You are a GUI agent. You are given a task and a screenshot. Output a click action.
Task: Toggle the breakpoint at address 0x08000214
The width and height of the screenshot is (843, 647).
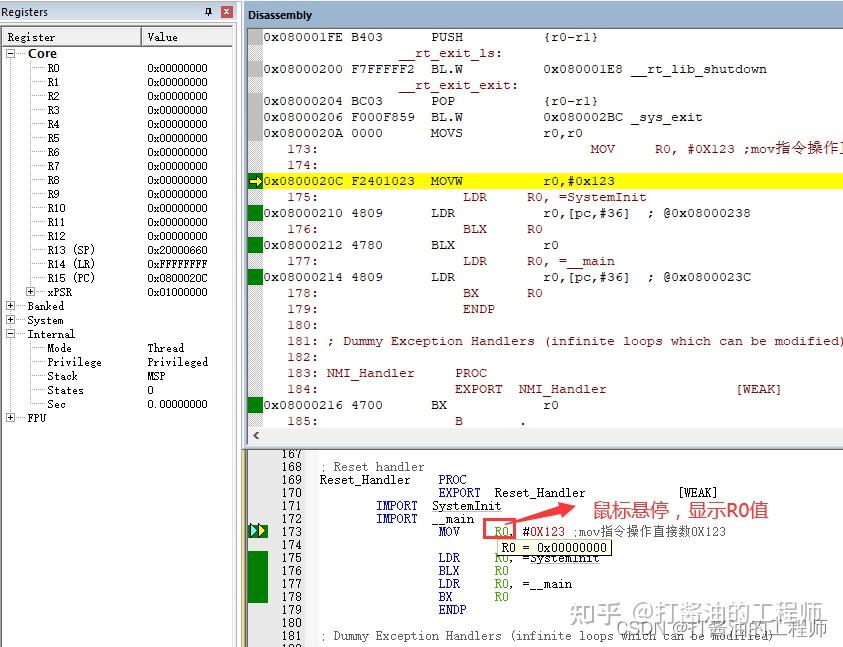(x=253, y=277)
